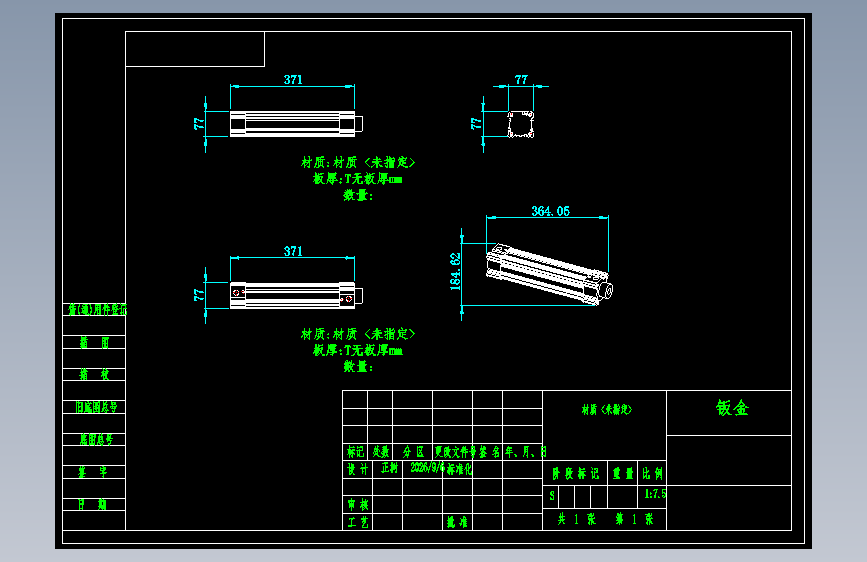This screenshot has height=562, width=867.
Task: Click the square end-view profile
Action: [521, 124]
